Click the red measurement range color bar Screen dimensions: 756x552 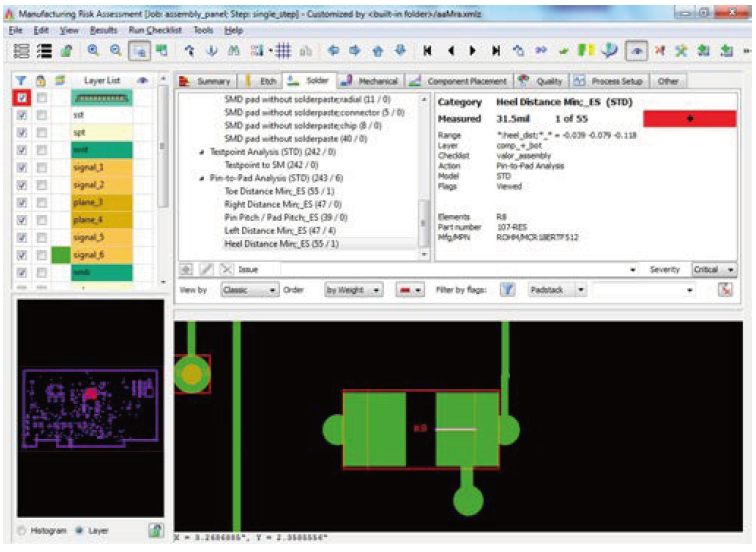[x=689, y=118]
